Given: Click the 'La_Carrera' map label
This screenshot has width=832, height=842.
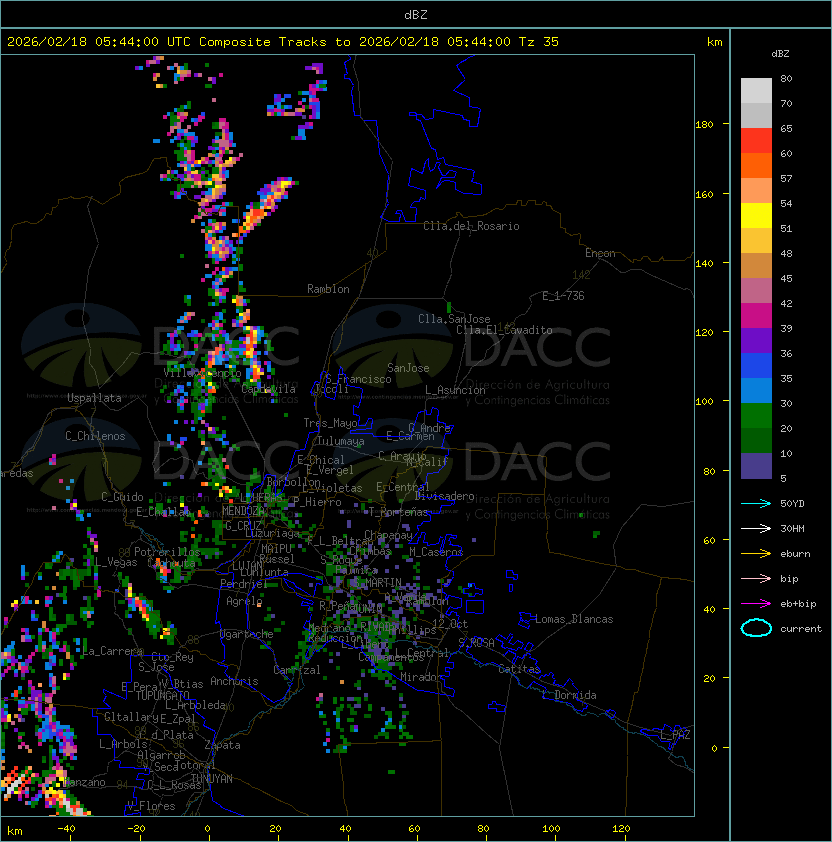Looking at the screenshot, I should coord(112,651).
